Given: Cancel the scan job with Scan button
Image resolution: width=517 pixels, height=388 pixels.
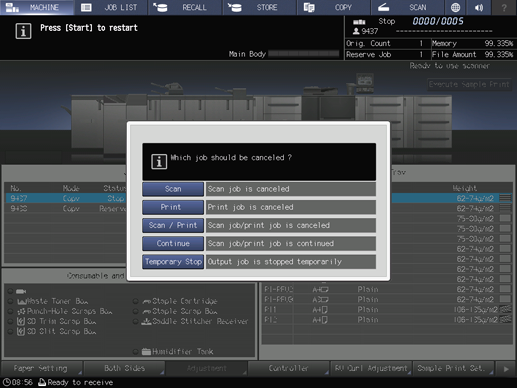Looking at the screenshot, I should click(173, 189).
